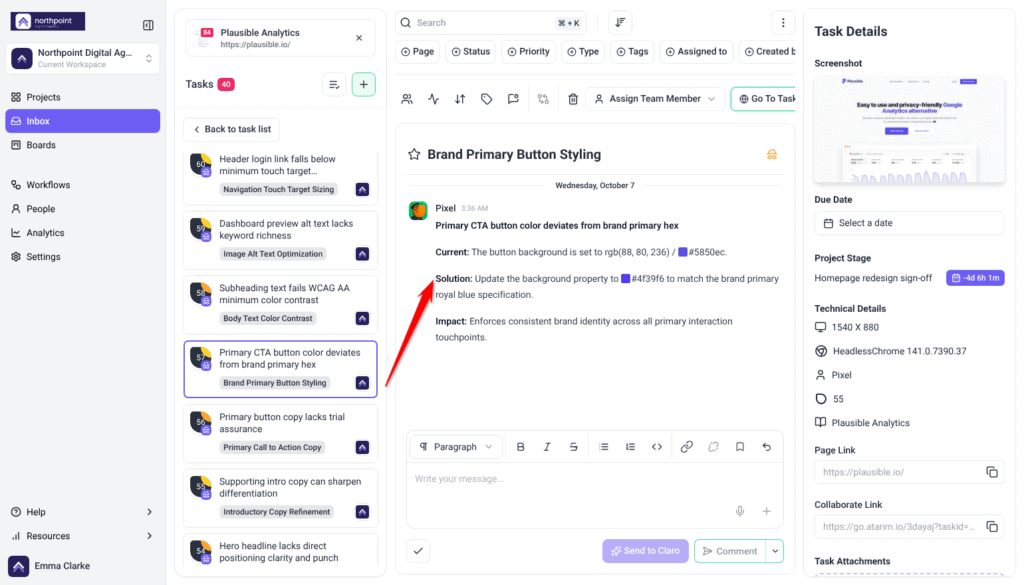Click the Comment button

[x=730, y=551]
